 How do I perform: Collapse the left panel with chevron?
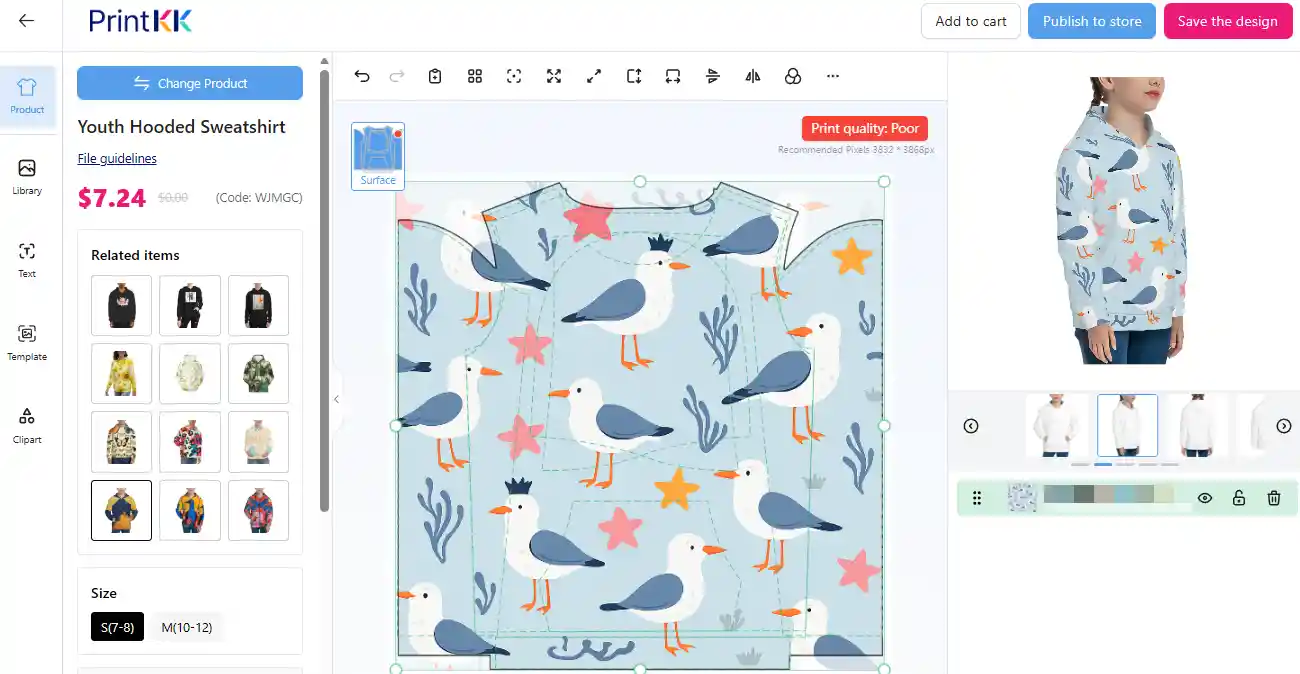[x=336, y=398]
